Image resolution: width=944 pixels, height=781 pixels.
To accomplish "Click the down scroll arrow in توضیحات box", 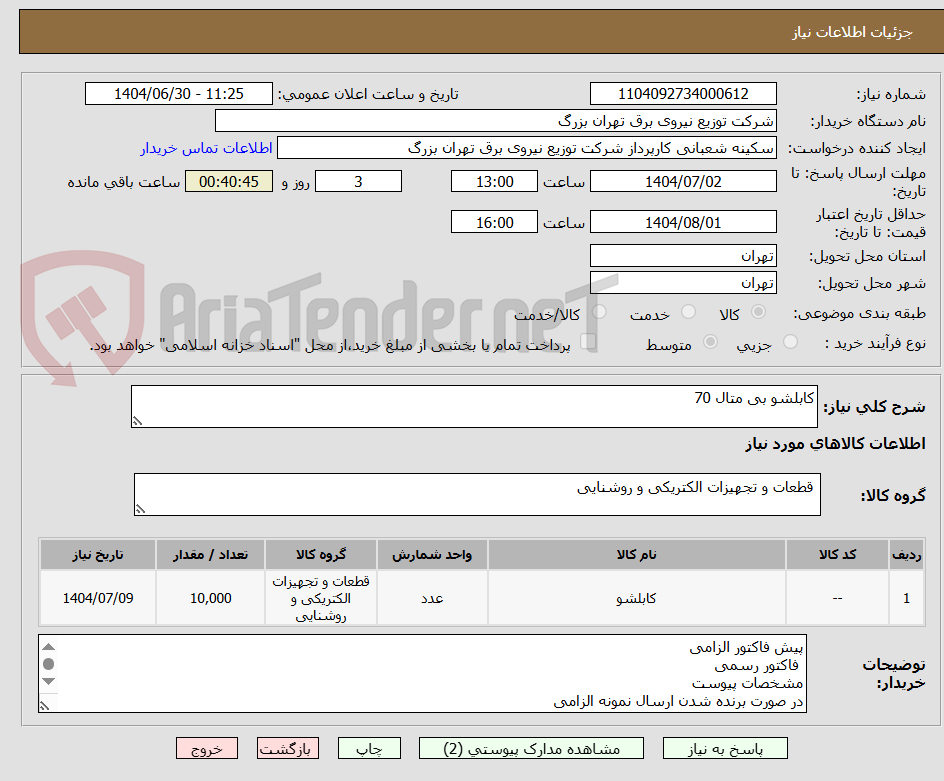I will [x=47, y=680].
